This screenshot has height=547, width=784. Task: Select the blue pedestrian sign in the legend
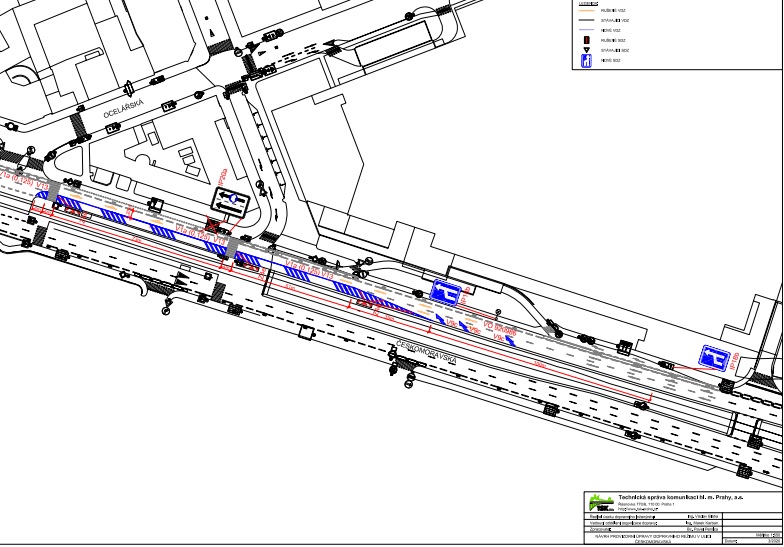[587, 61]
